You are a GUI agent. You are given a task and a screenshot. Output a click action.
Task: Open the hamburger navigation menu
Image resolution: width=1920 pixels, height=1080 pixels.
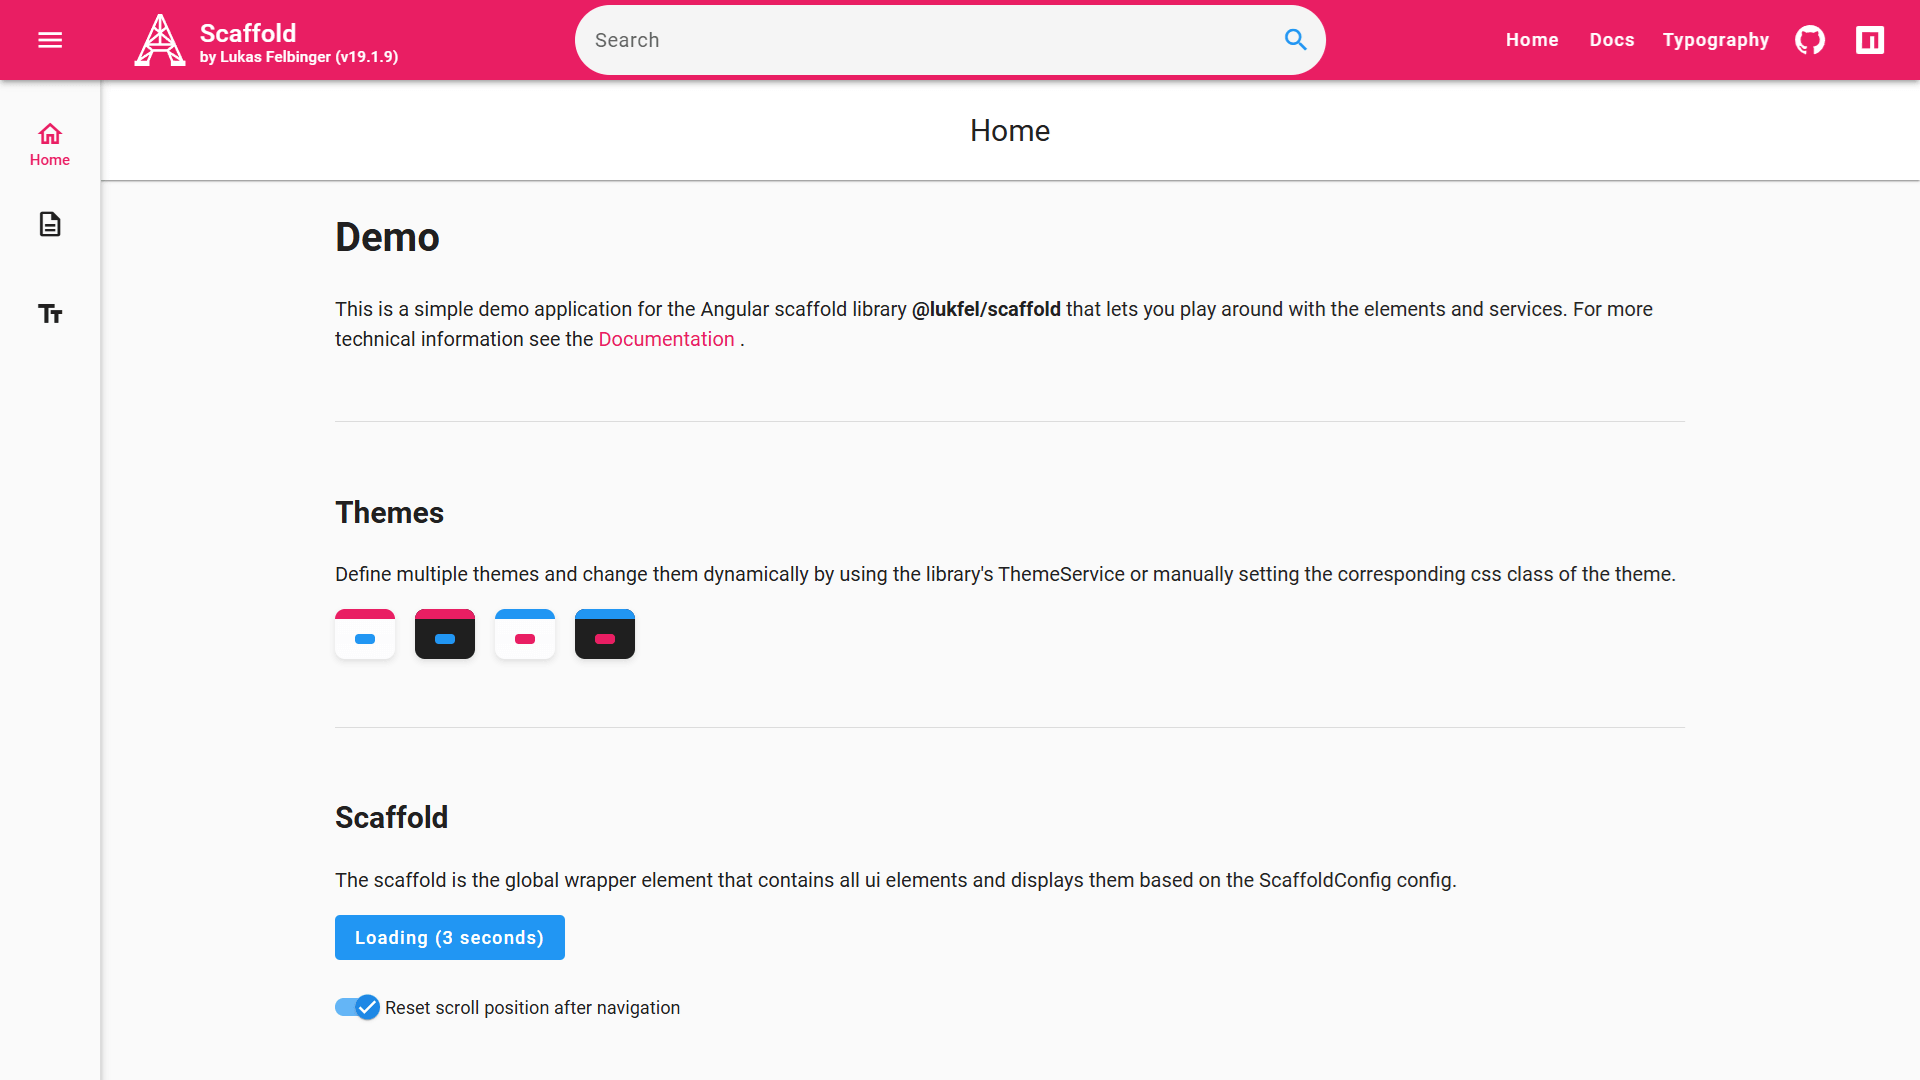50,40
